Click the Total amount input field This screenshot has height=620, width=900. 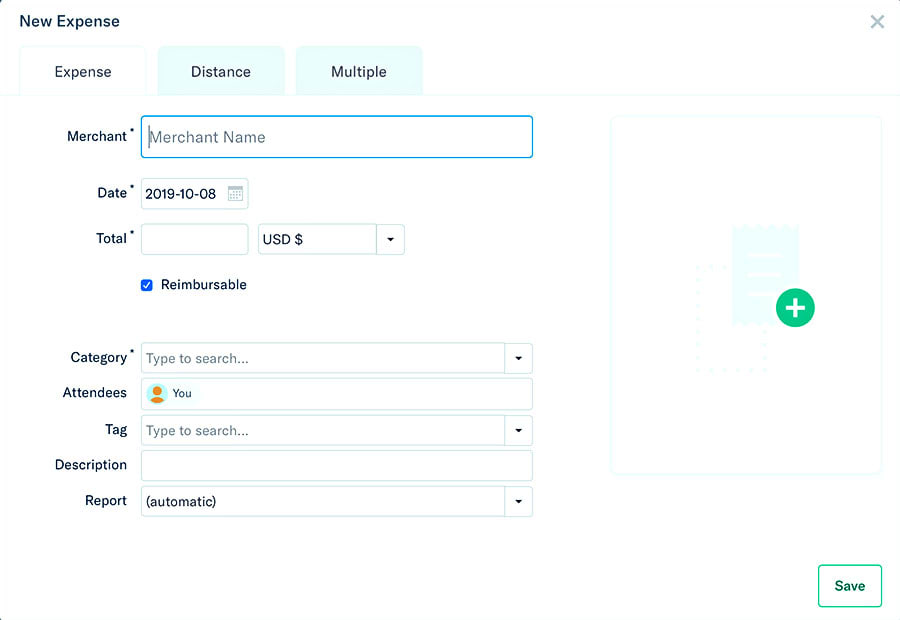click(x=195, y=239)
